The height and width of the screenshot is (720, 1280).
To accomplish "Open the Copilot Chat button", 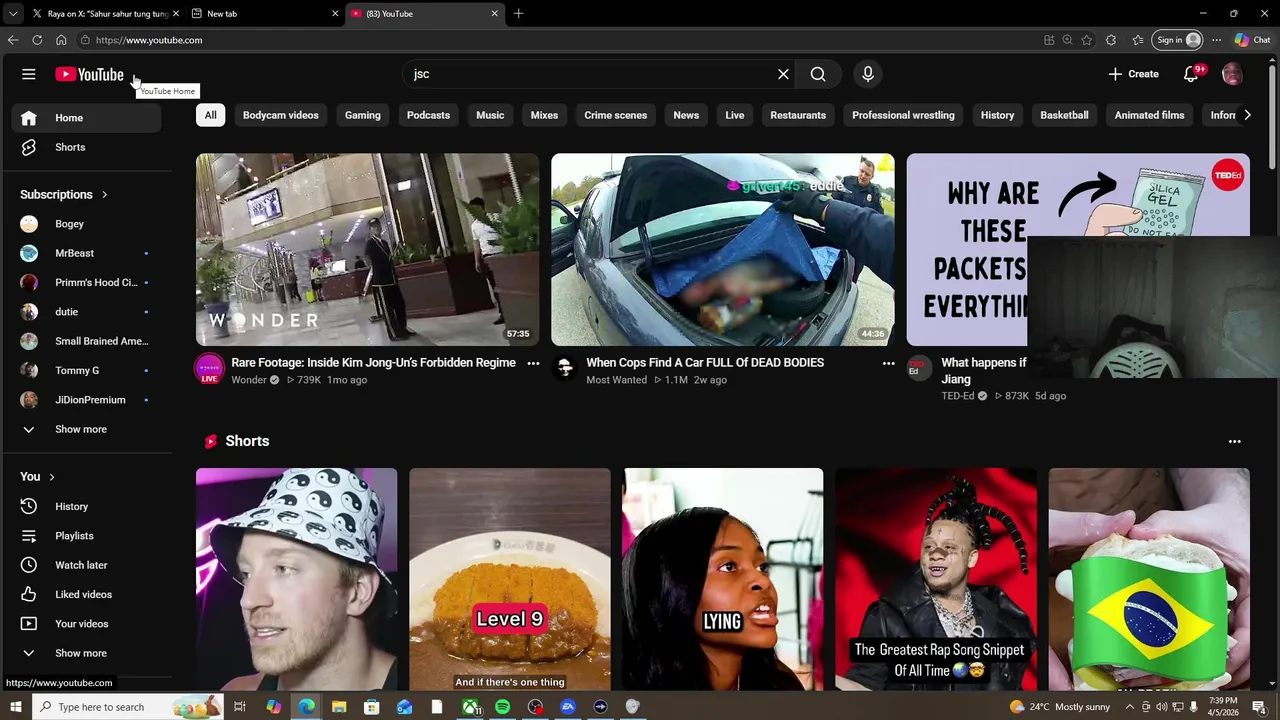I will click(x=1252, y=40).
